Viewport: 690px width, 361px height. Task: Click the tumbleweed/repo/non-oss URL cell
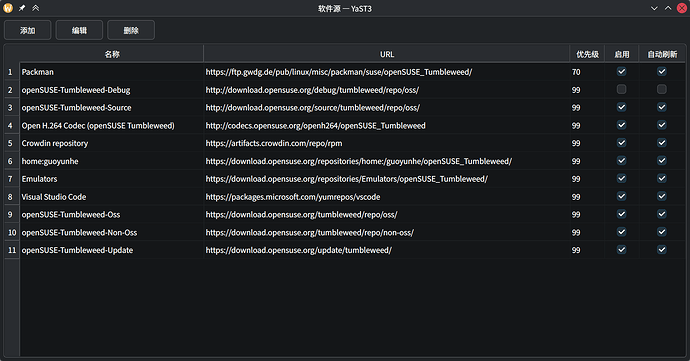click(x=387, y=232)
